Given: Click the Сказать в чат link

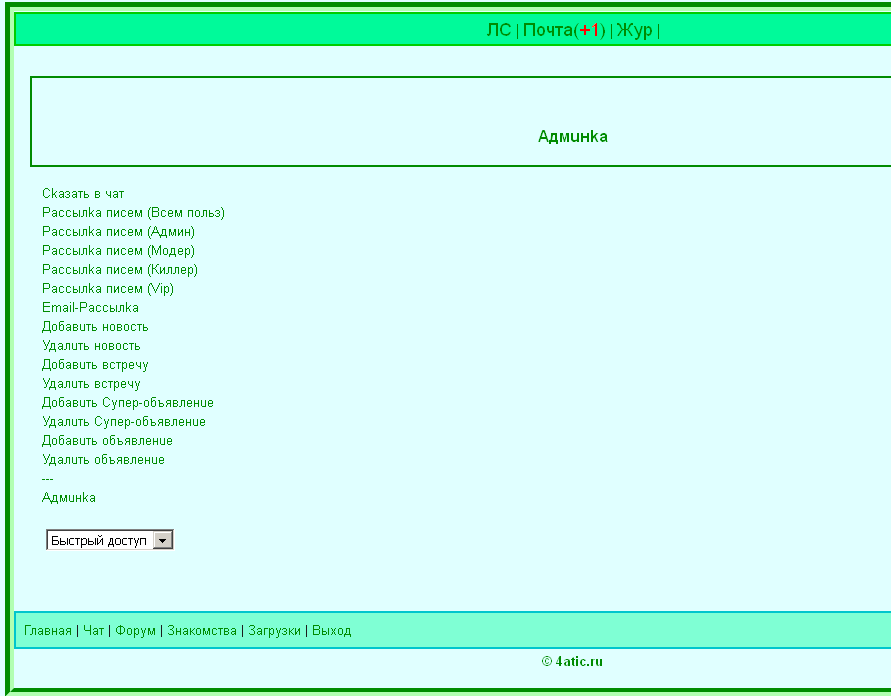Looking at the screenshot, I should [x=83, y=194].
